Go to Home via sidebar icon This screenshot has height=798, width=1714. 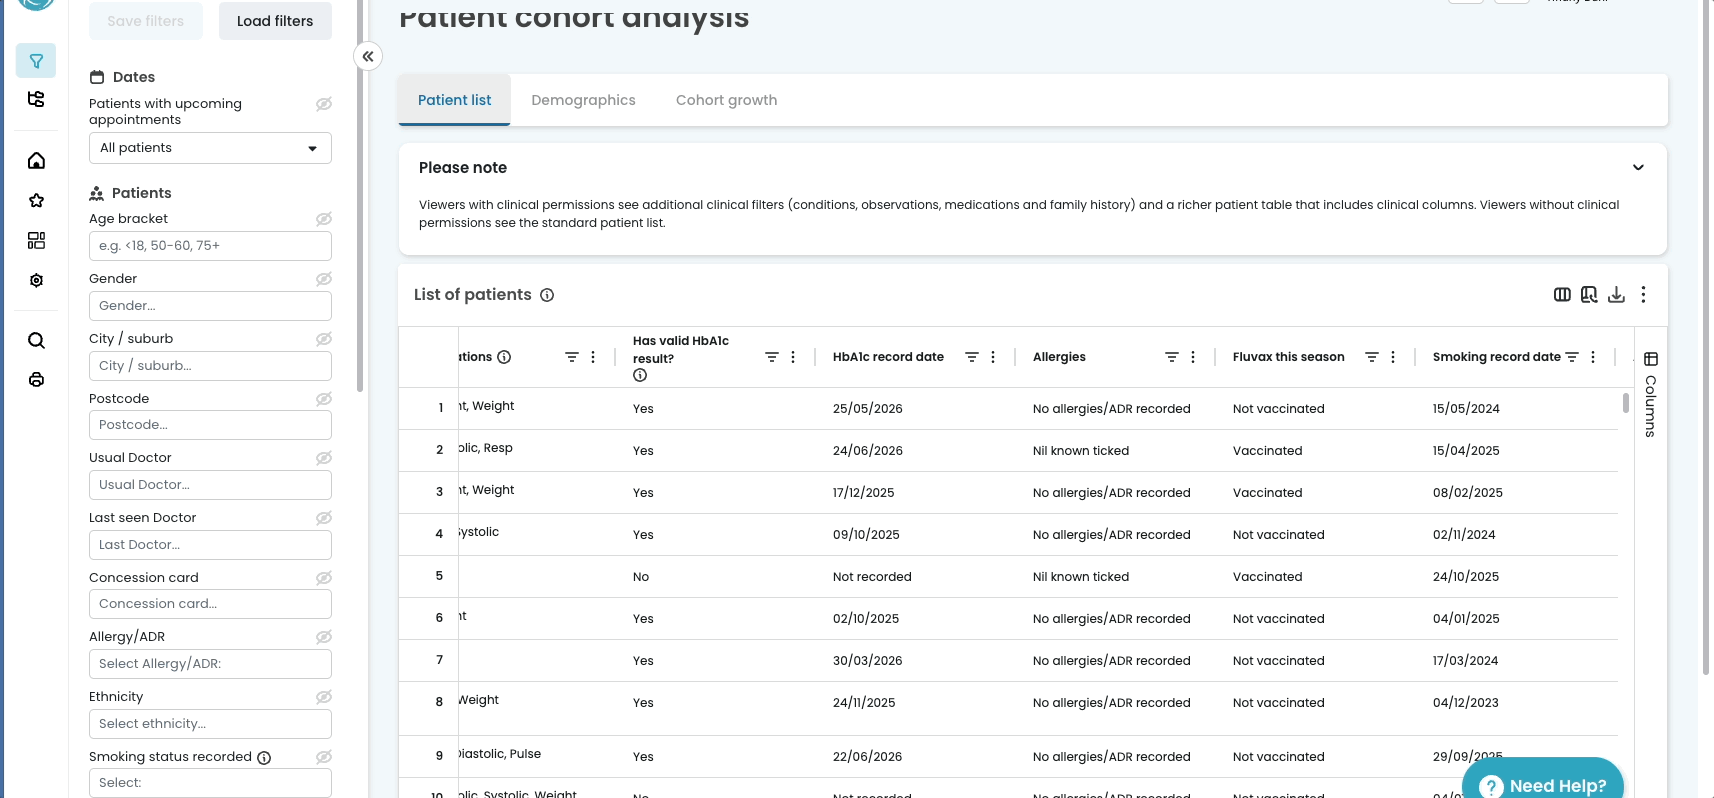(x=36, y=160)
